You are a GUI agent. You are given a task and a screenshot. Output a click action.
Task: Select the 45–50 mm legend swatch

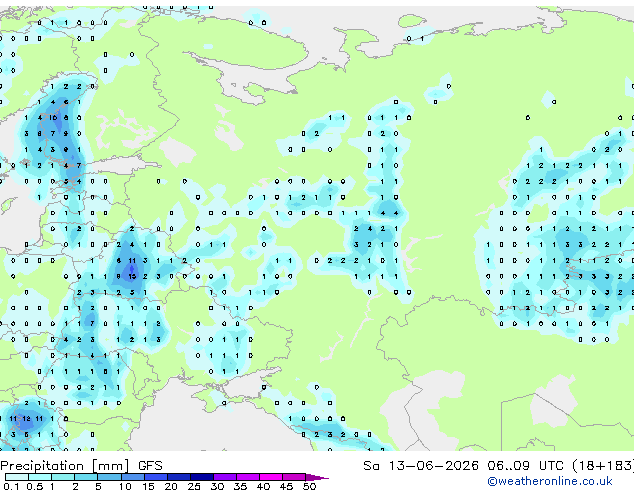(294, 477)
